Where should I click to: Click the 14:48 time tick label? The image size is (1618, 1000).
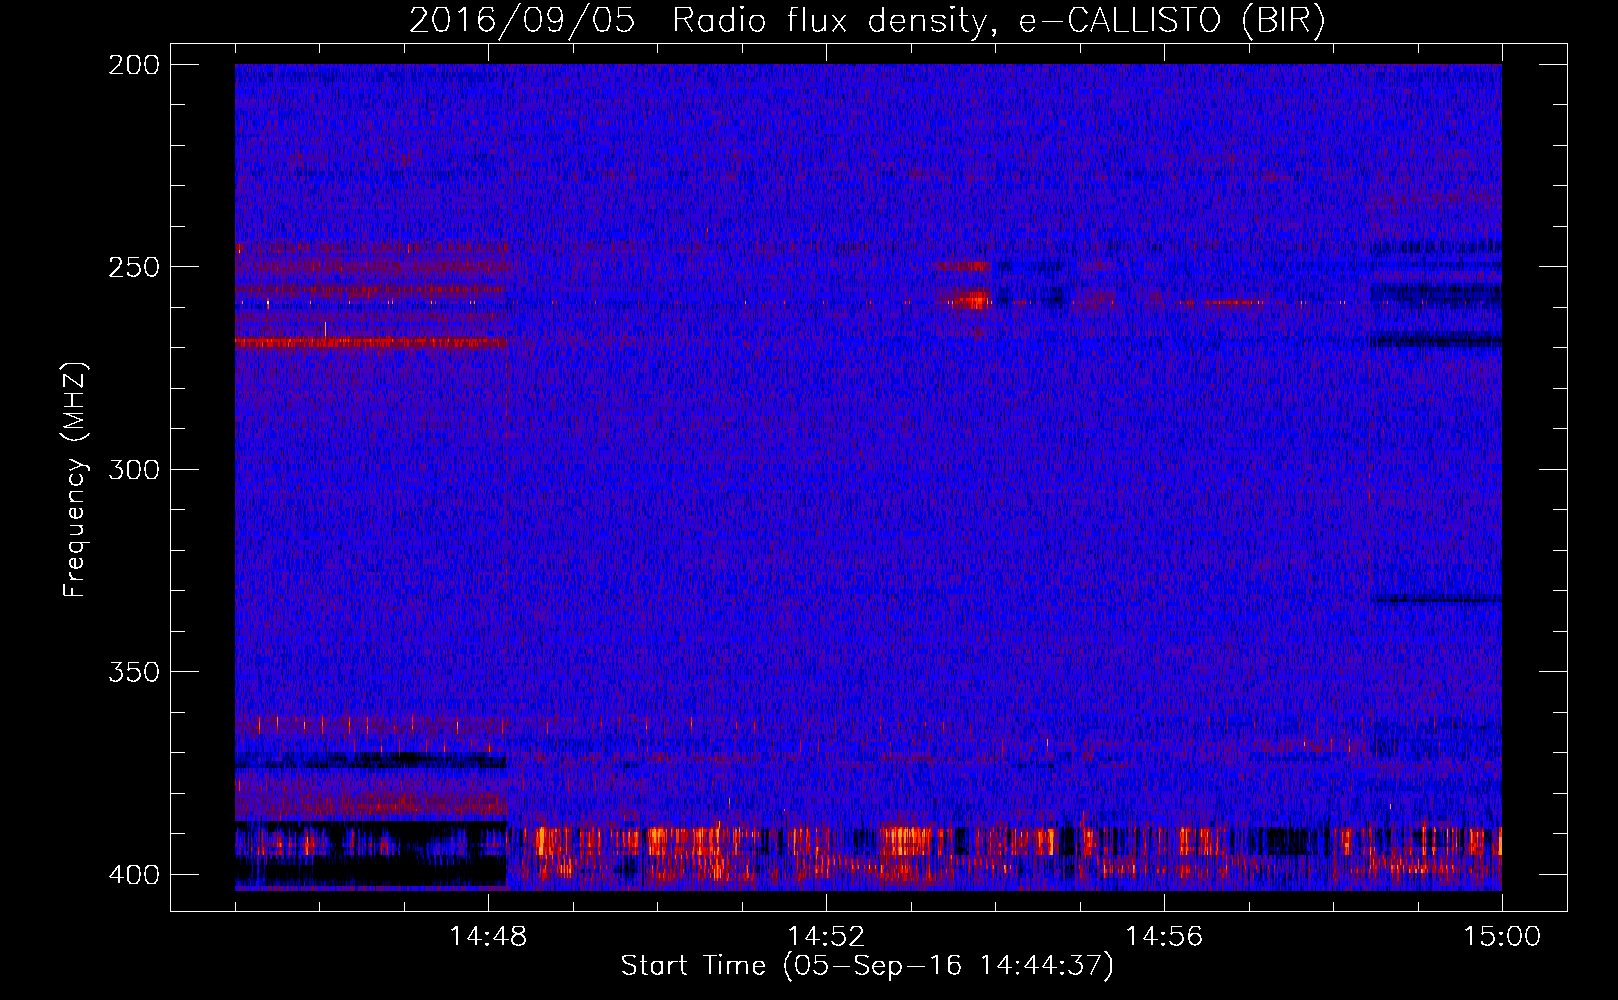pos(488,936)
